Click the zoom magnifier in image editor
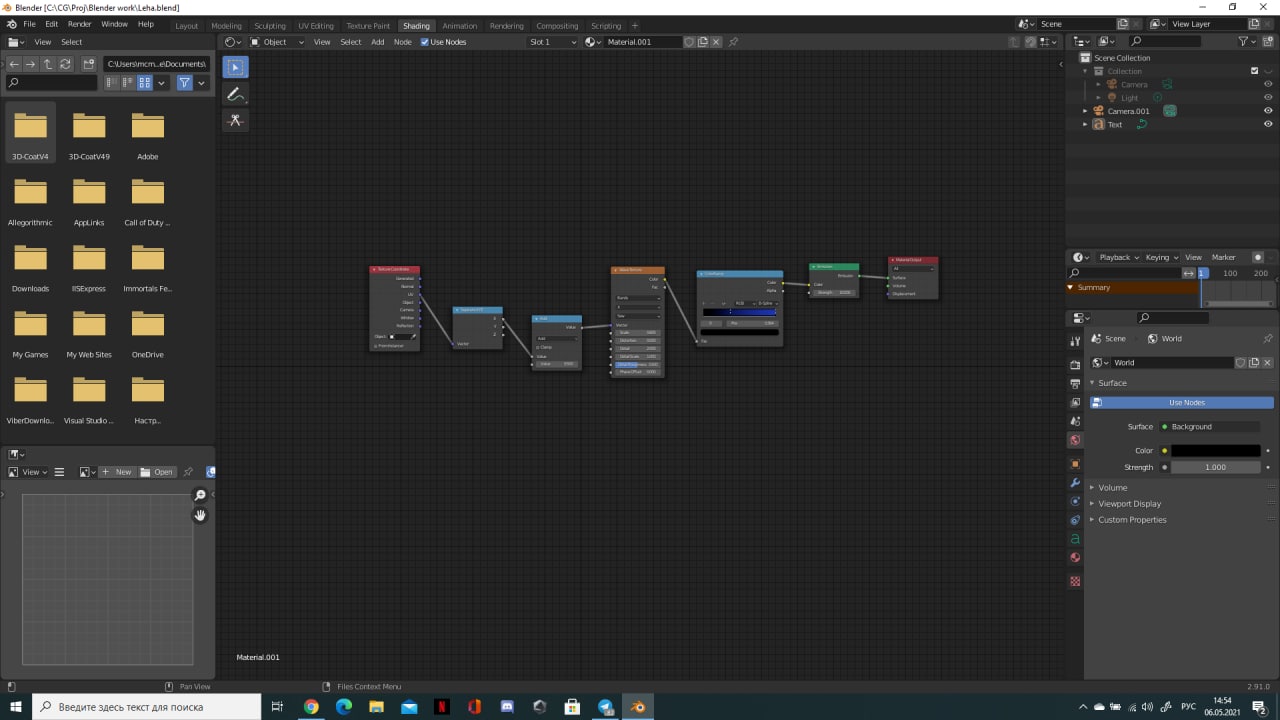Viewport: 1280px width, 720px height. coord(200,495)
